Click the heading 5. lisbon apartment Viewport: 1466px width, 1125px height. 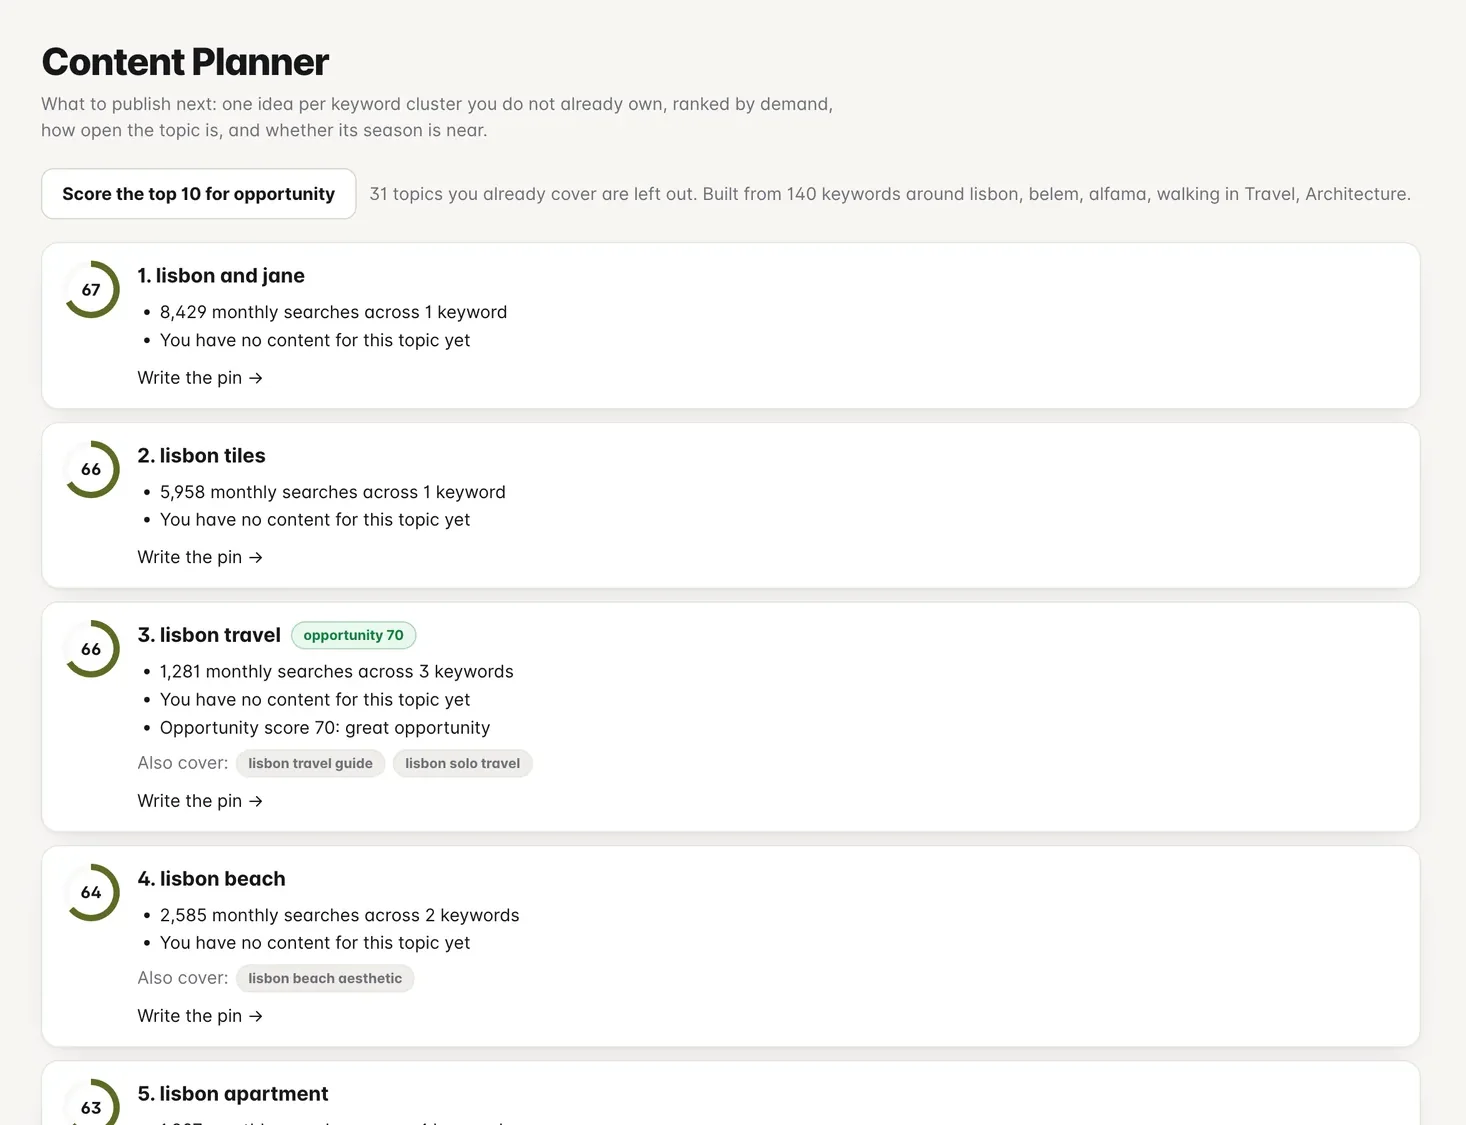[233, 1094]
